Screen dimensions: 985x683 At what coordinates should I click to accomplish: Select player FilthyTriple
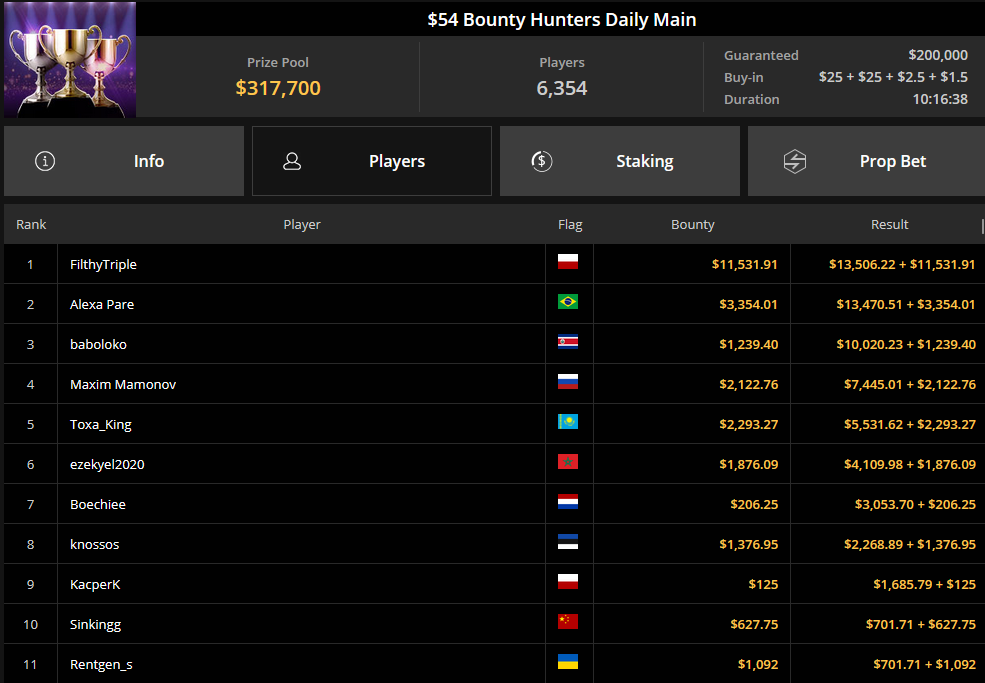pyautogui.click(x=103, y=265)
